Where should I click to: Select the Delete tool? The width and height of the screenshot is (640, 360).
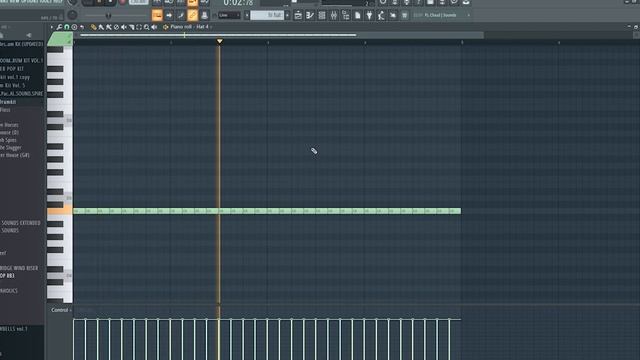coord(116,27)
